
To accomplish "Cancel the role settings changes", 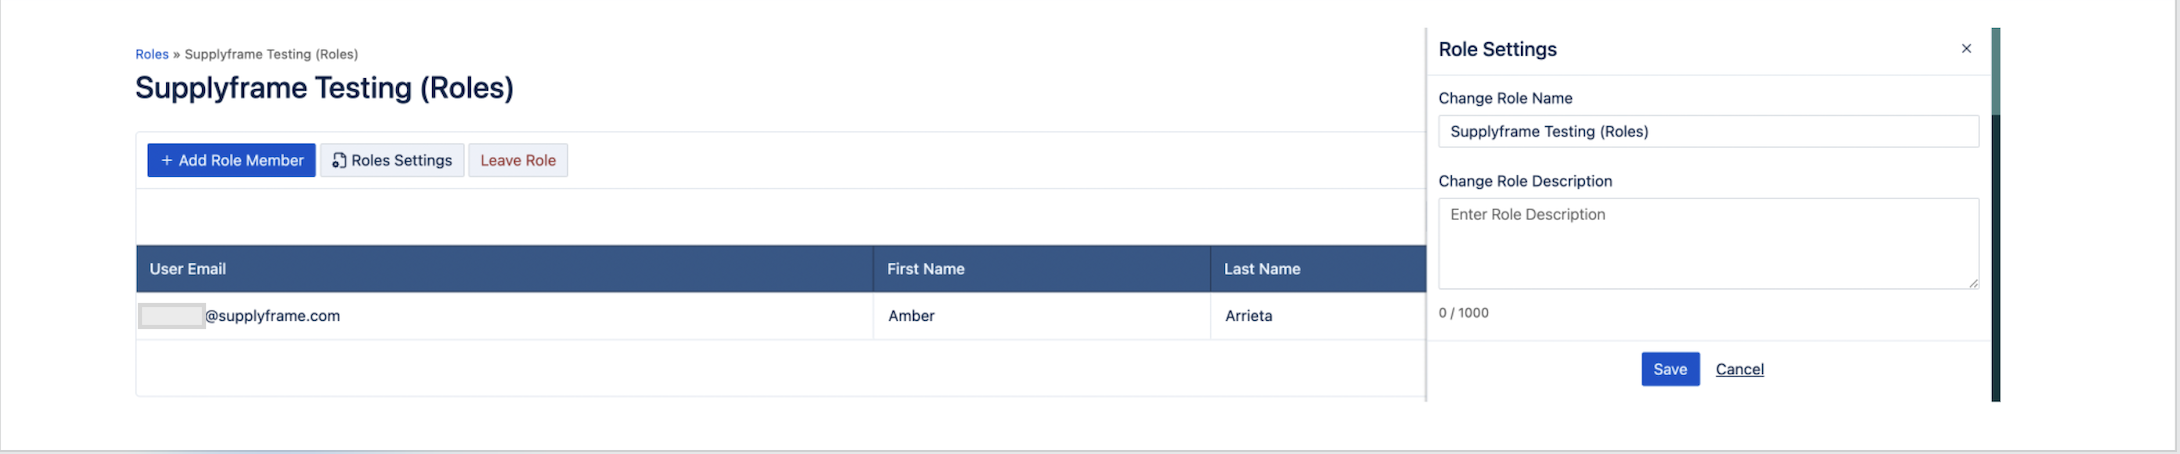I will coord(1739,369).
